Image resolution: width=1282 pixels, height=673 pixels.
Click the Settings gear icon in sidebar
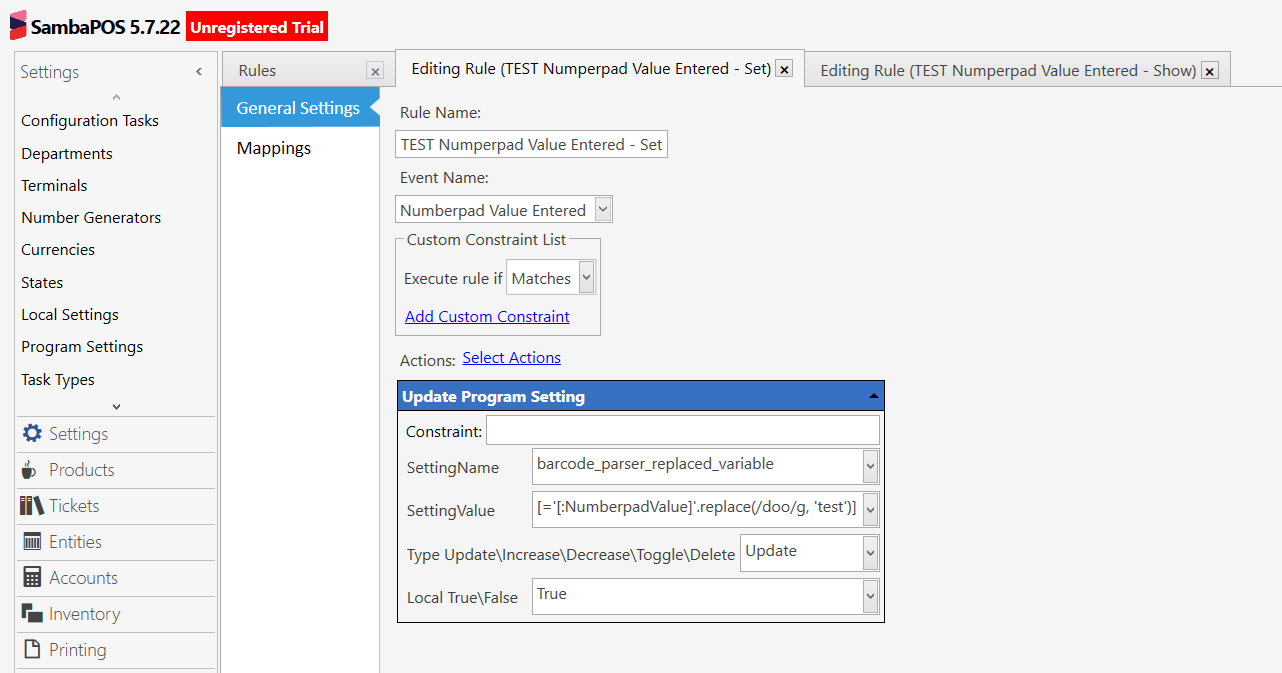click(32, 434)
